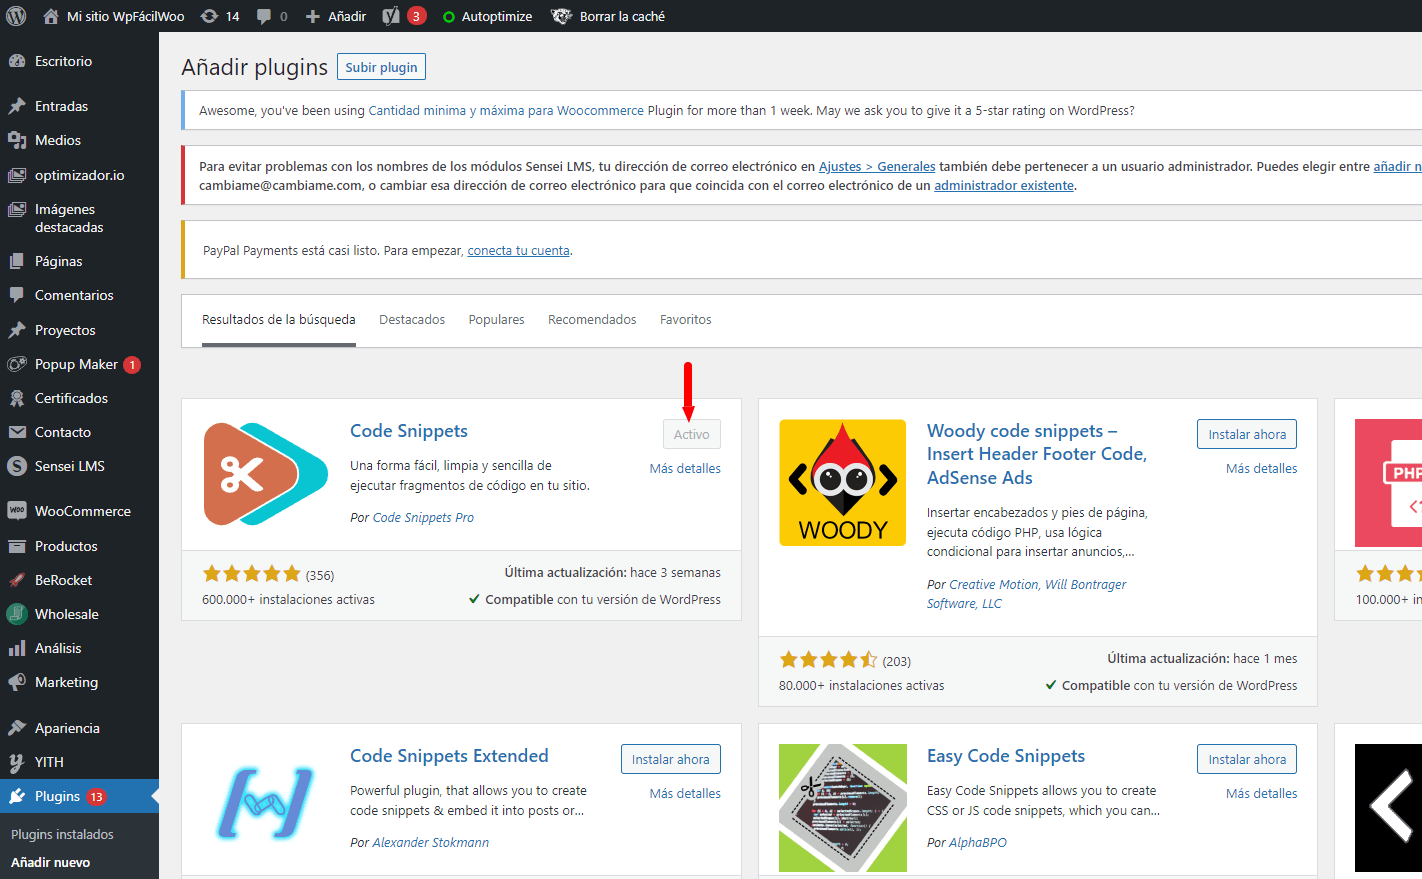Open Woody code snippets plugin title

pos(1037,454)
